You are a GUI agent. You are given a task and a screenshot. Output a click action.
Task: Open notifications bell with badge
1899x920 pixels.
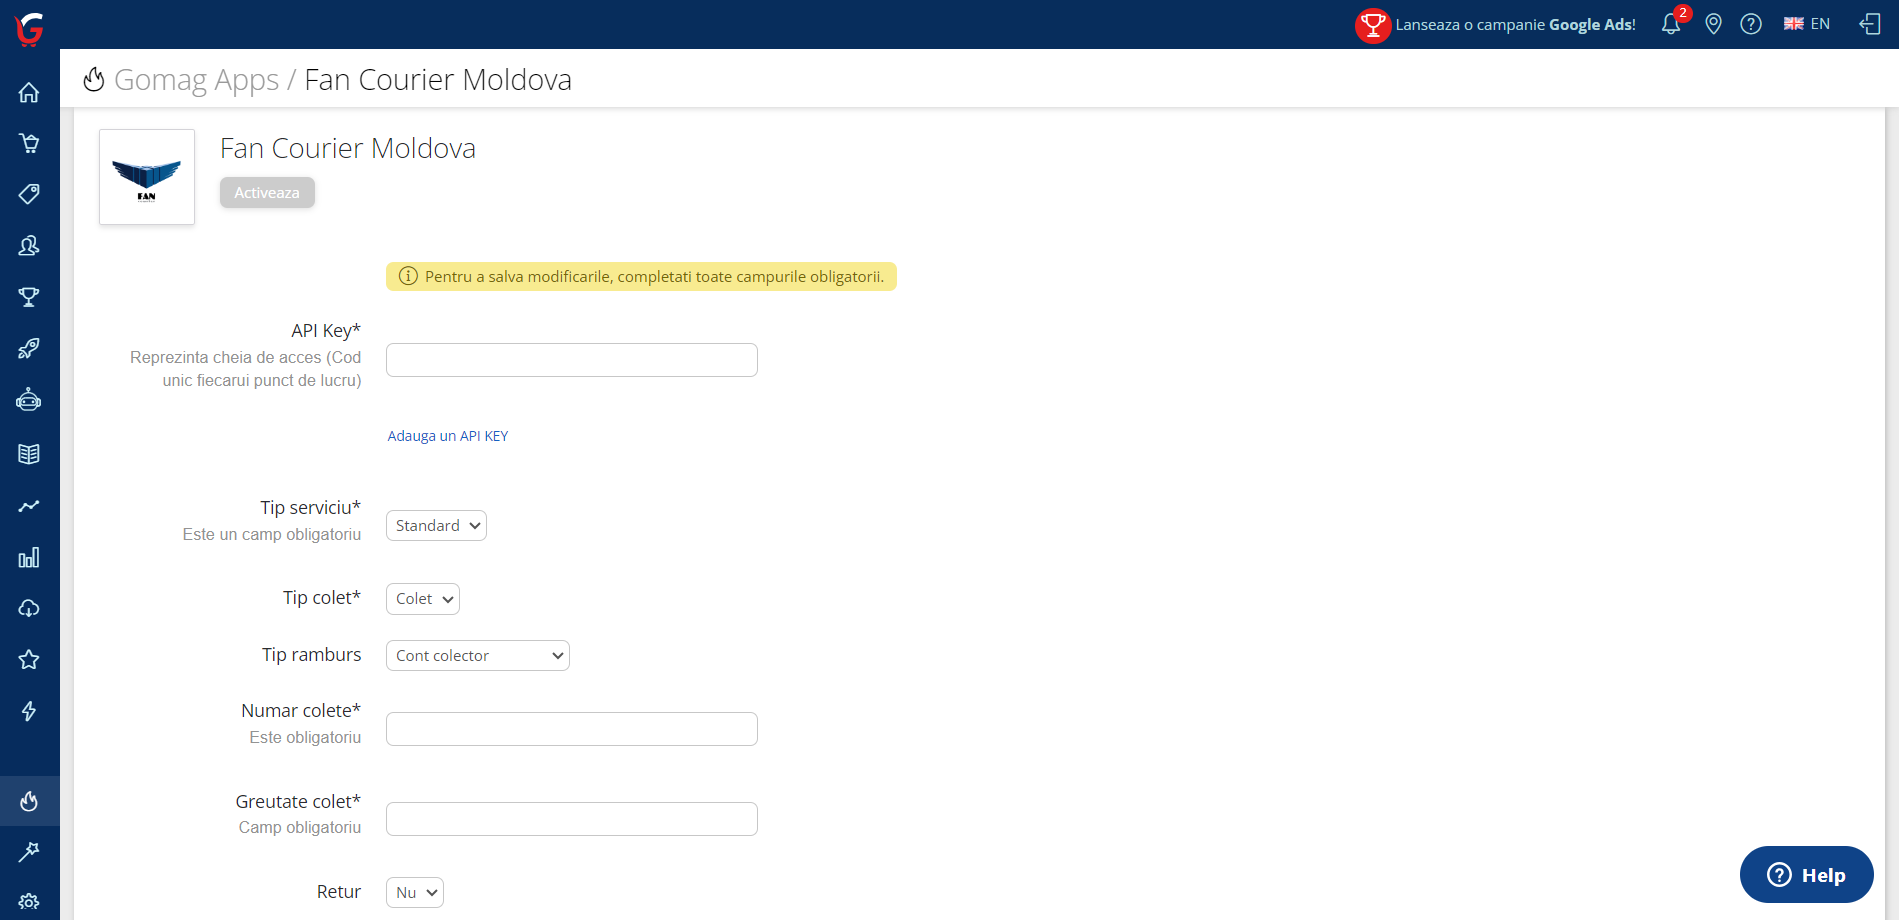point(1672,23)
